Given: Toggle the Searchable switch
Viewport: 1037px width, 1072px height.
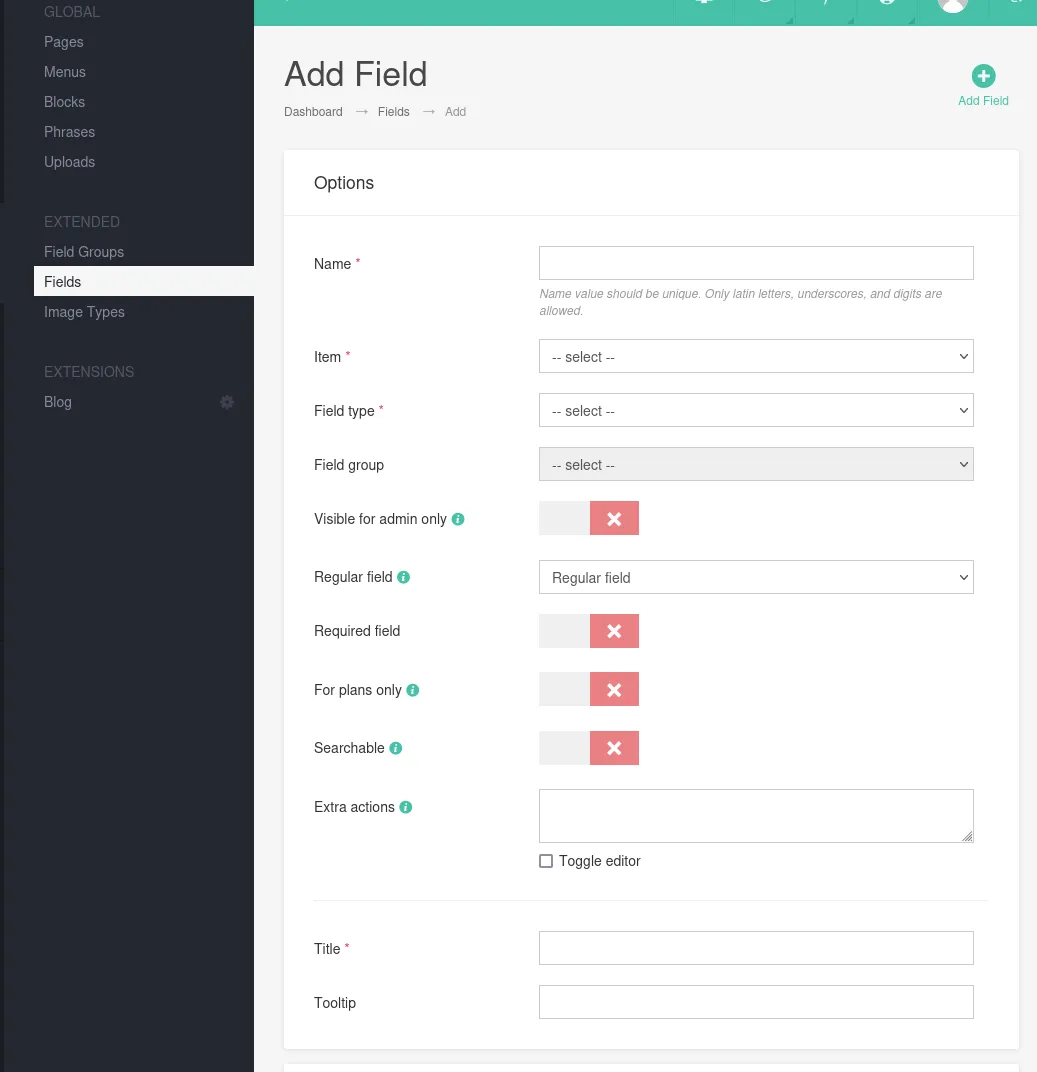Looking at the screenshot, I should click(x=589, y=748).
